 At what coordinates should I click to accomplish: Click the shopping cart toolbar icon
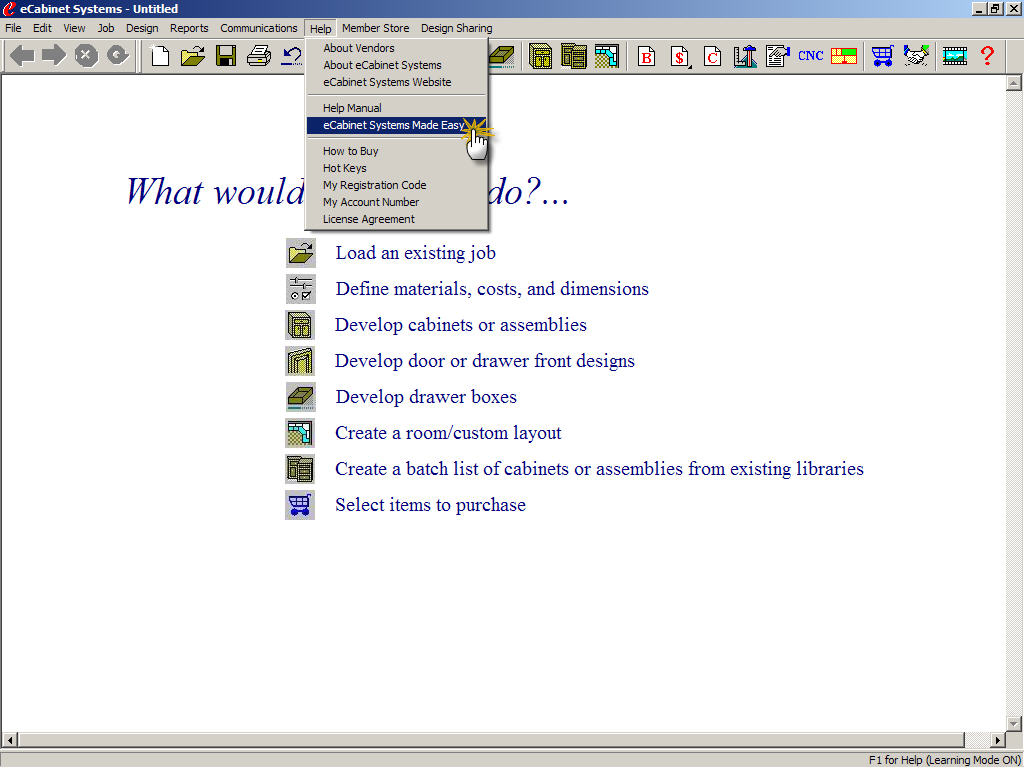pos(882,56)
